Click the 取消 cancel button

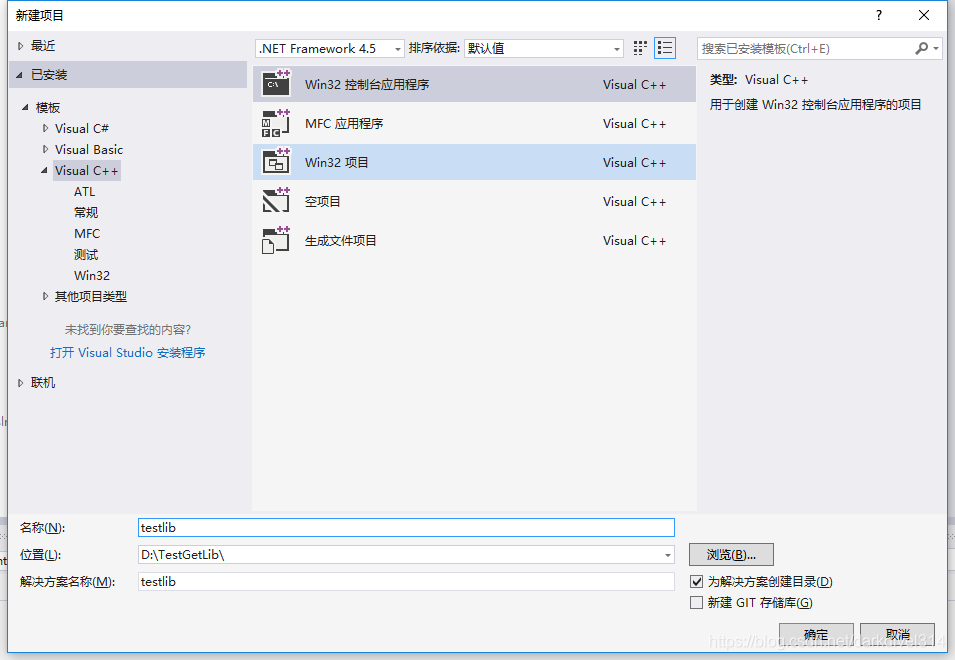click(x=897, y=634)
